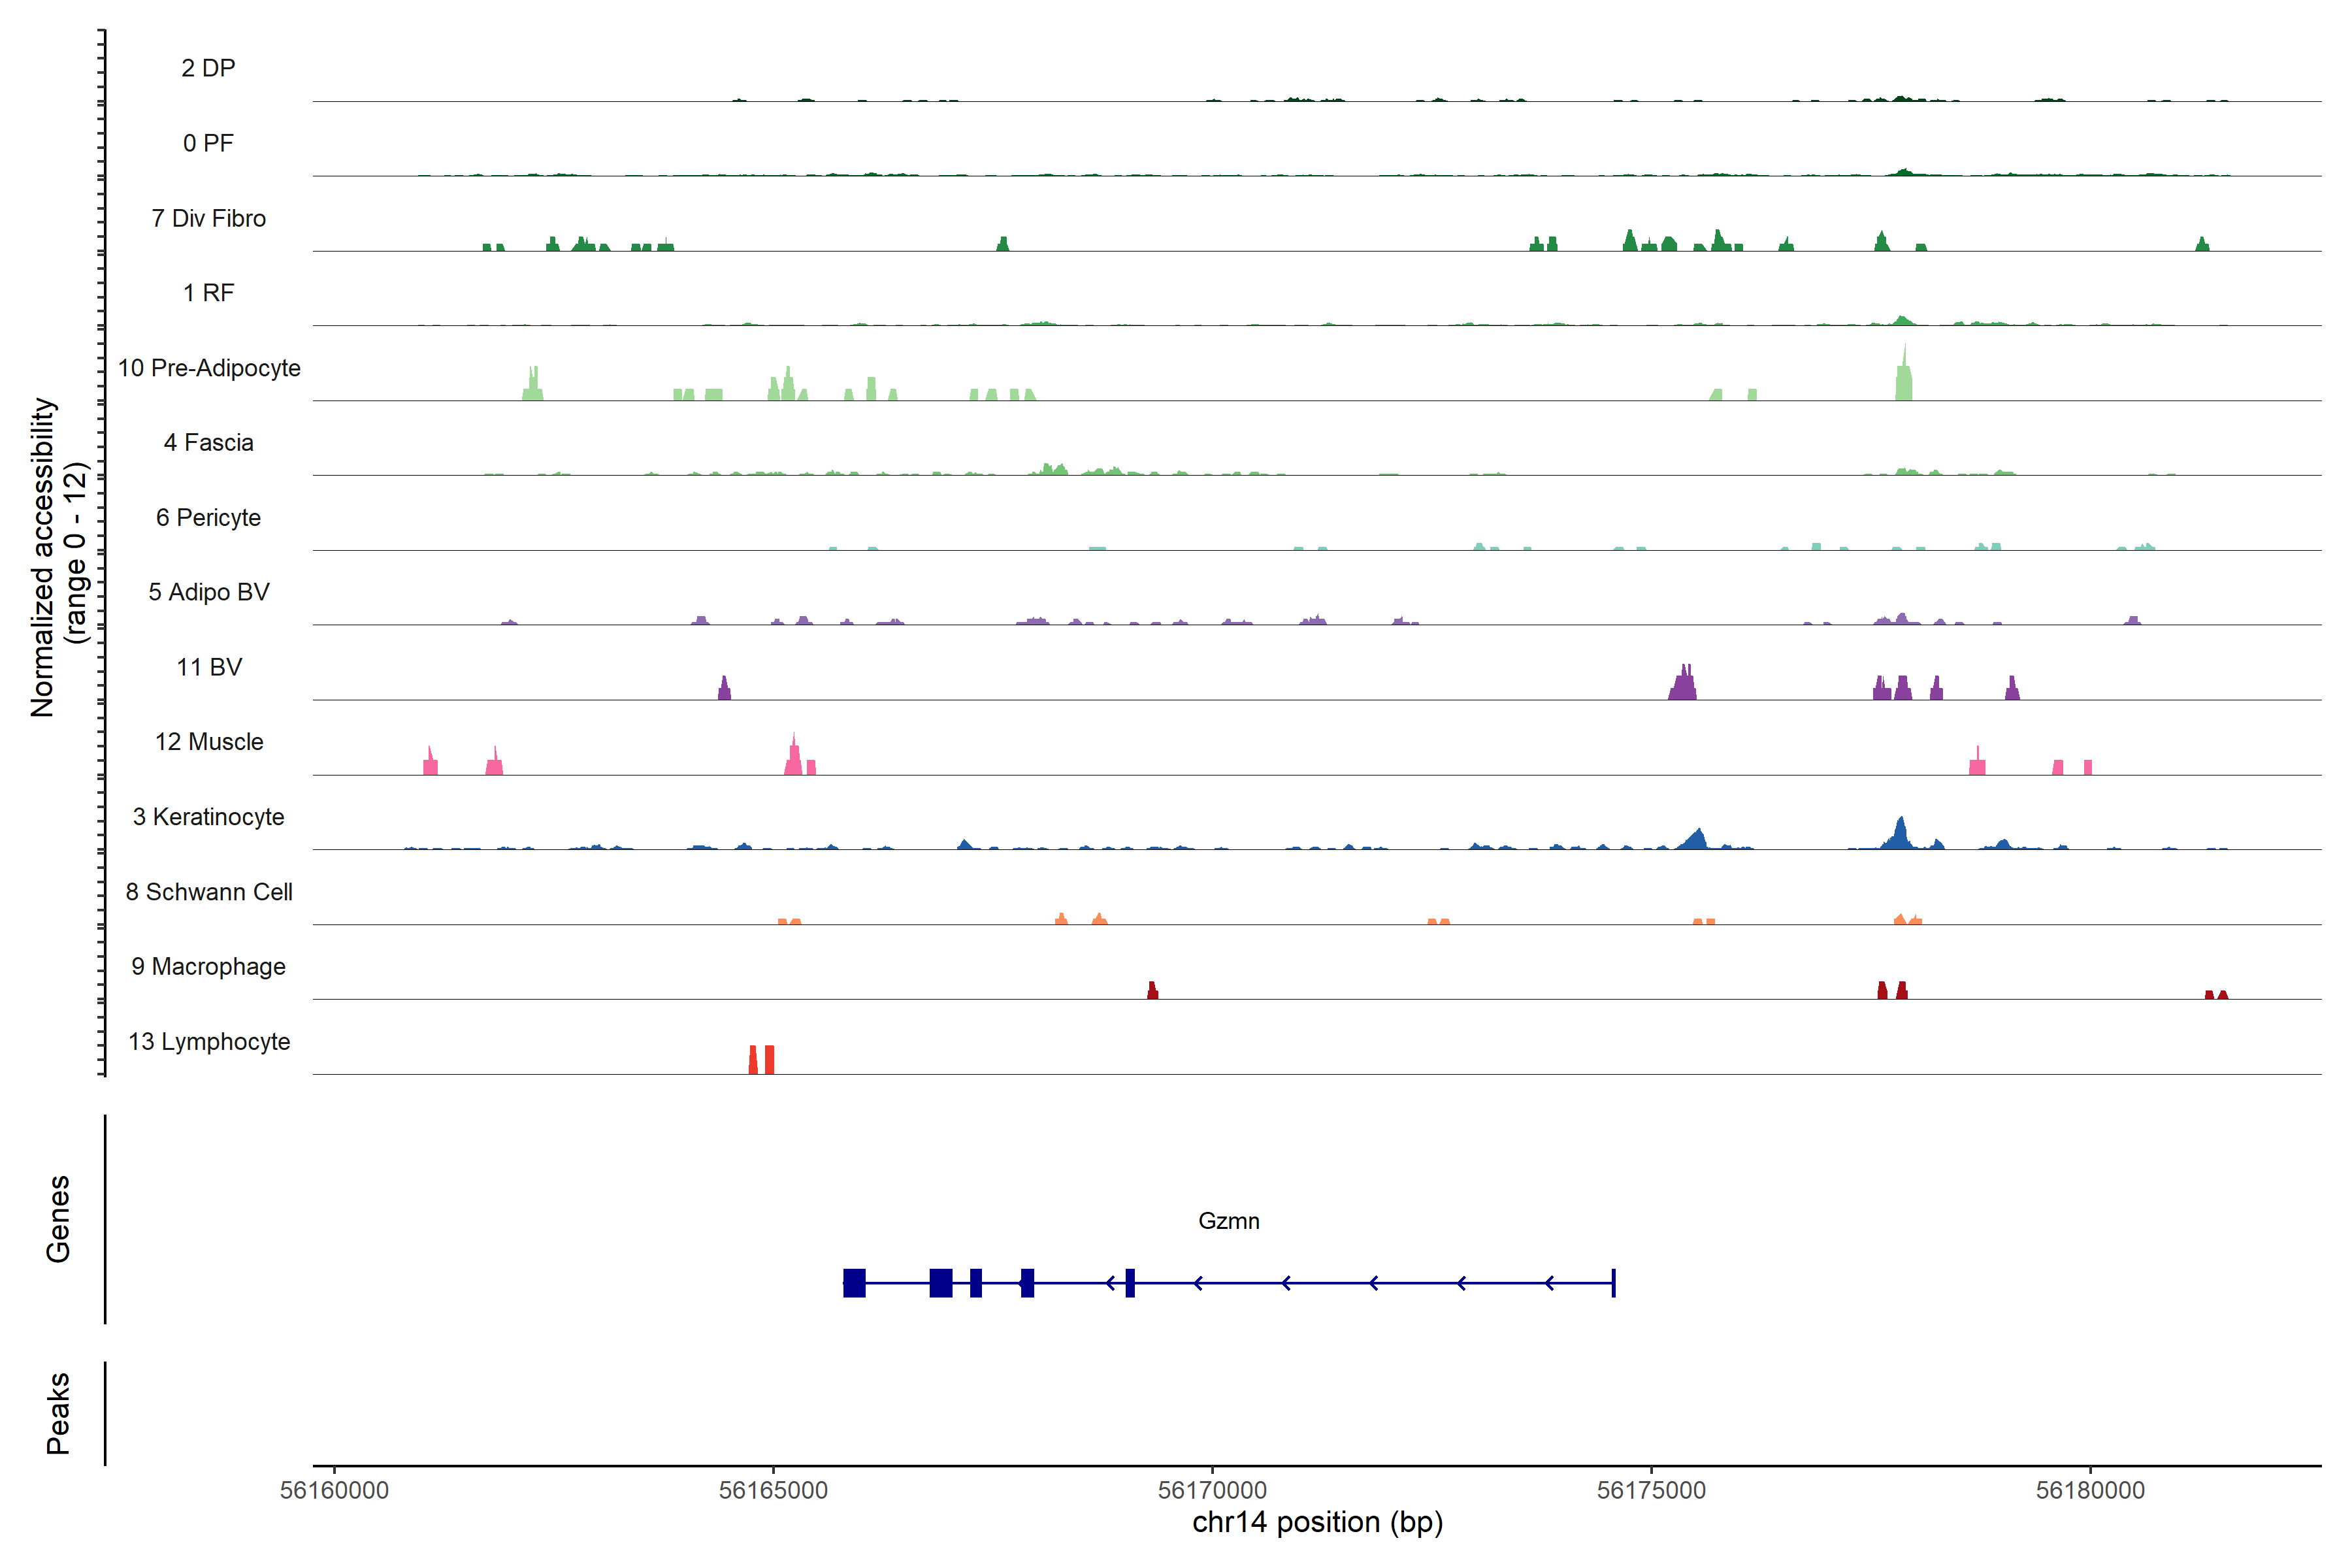The image size is (2352, 1568).
Task: Click the 56165000 x-axis tick label
Action: (773, 1490)
